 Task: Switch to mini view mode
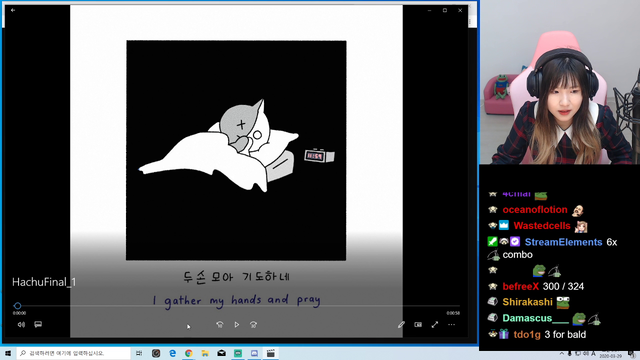click(418, 324)
